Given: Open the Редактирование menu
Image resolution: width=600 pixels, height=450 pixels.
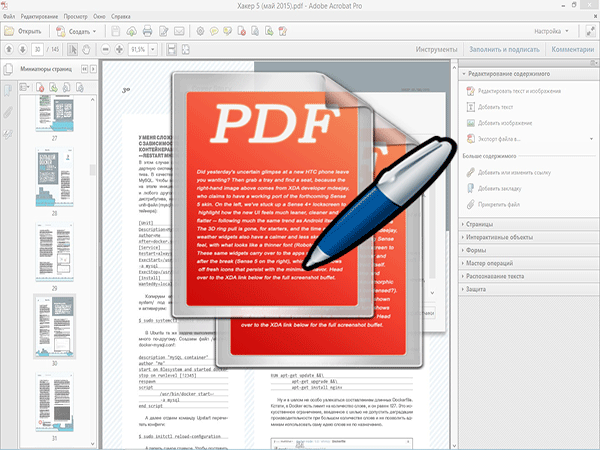Looking at the screenshot, I should pos(39,16).
